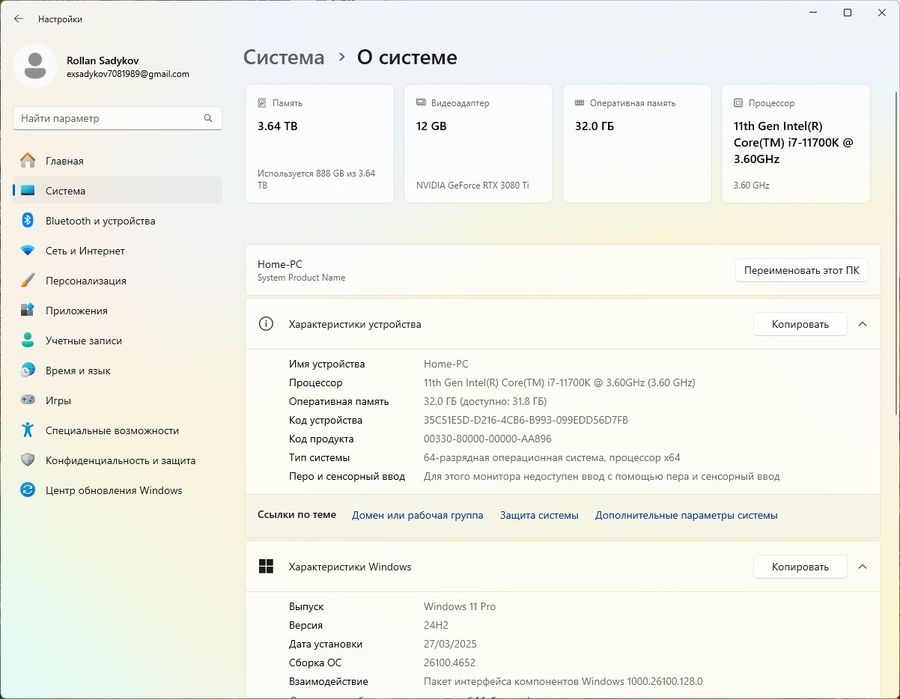Open Игры settings page
This screenshot has width=900, height=699.
click(117, 400)
